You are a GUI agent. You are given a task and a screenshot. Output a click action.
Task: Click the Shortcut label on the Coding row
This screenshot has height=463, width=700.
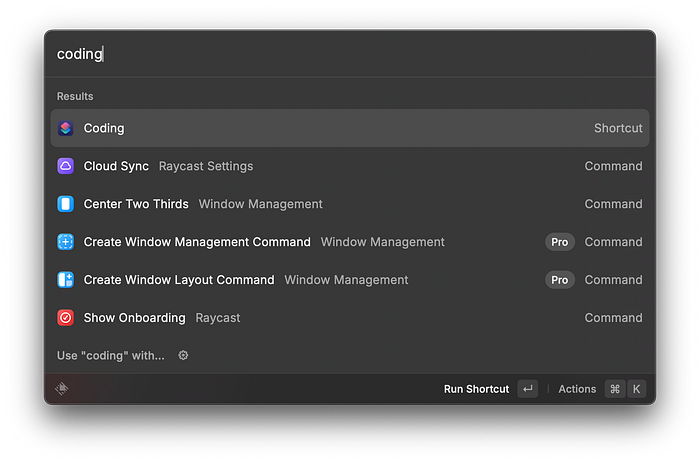(618, 128)
